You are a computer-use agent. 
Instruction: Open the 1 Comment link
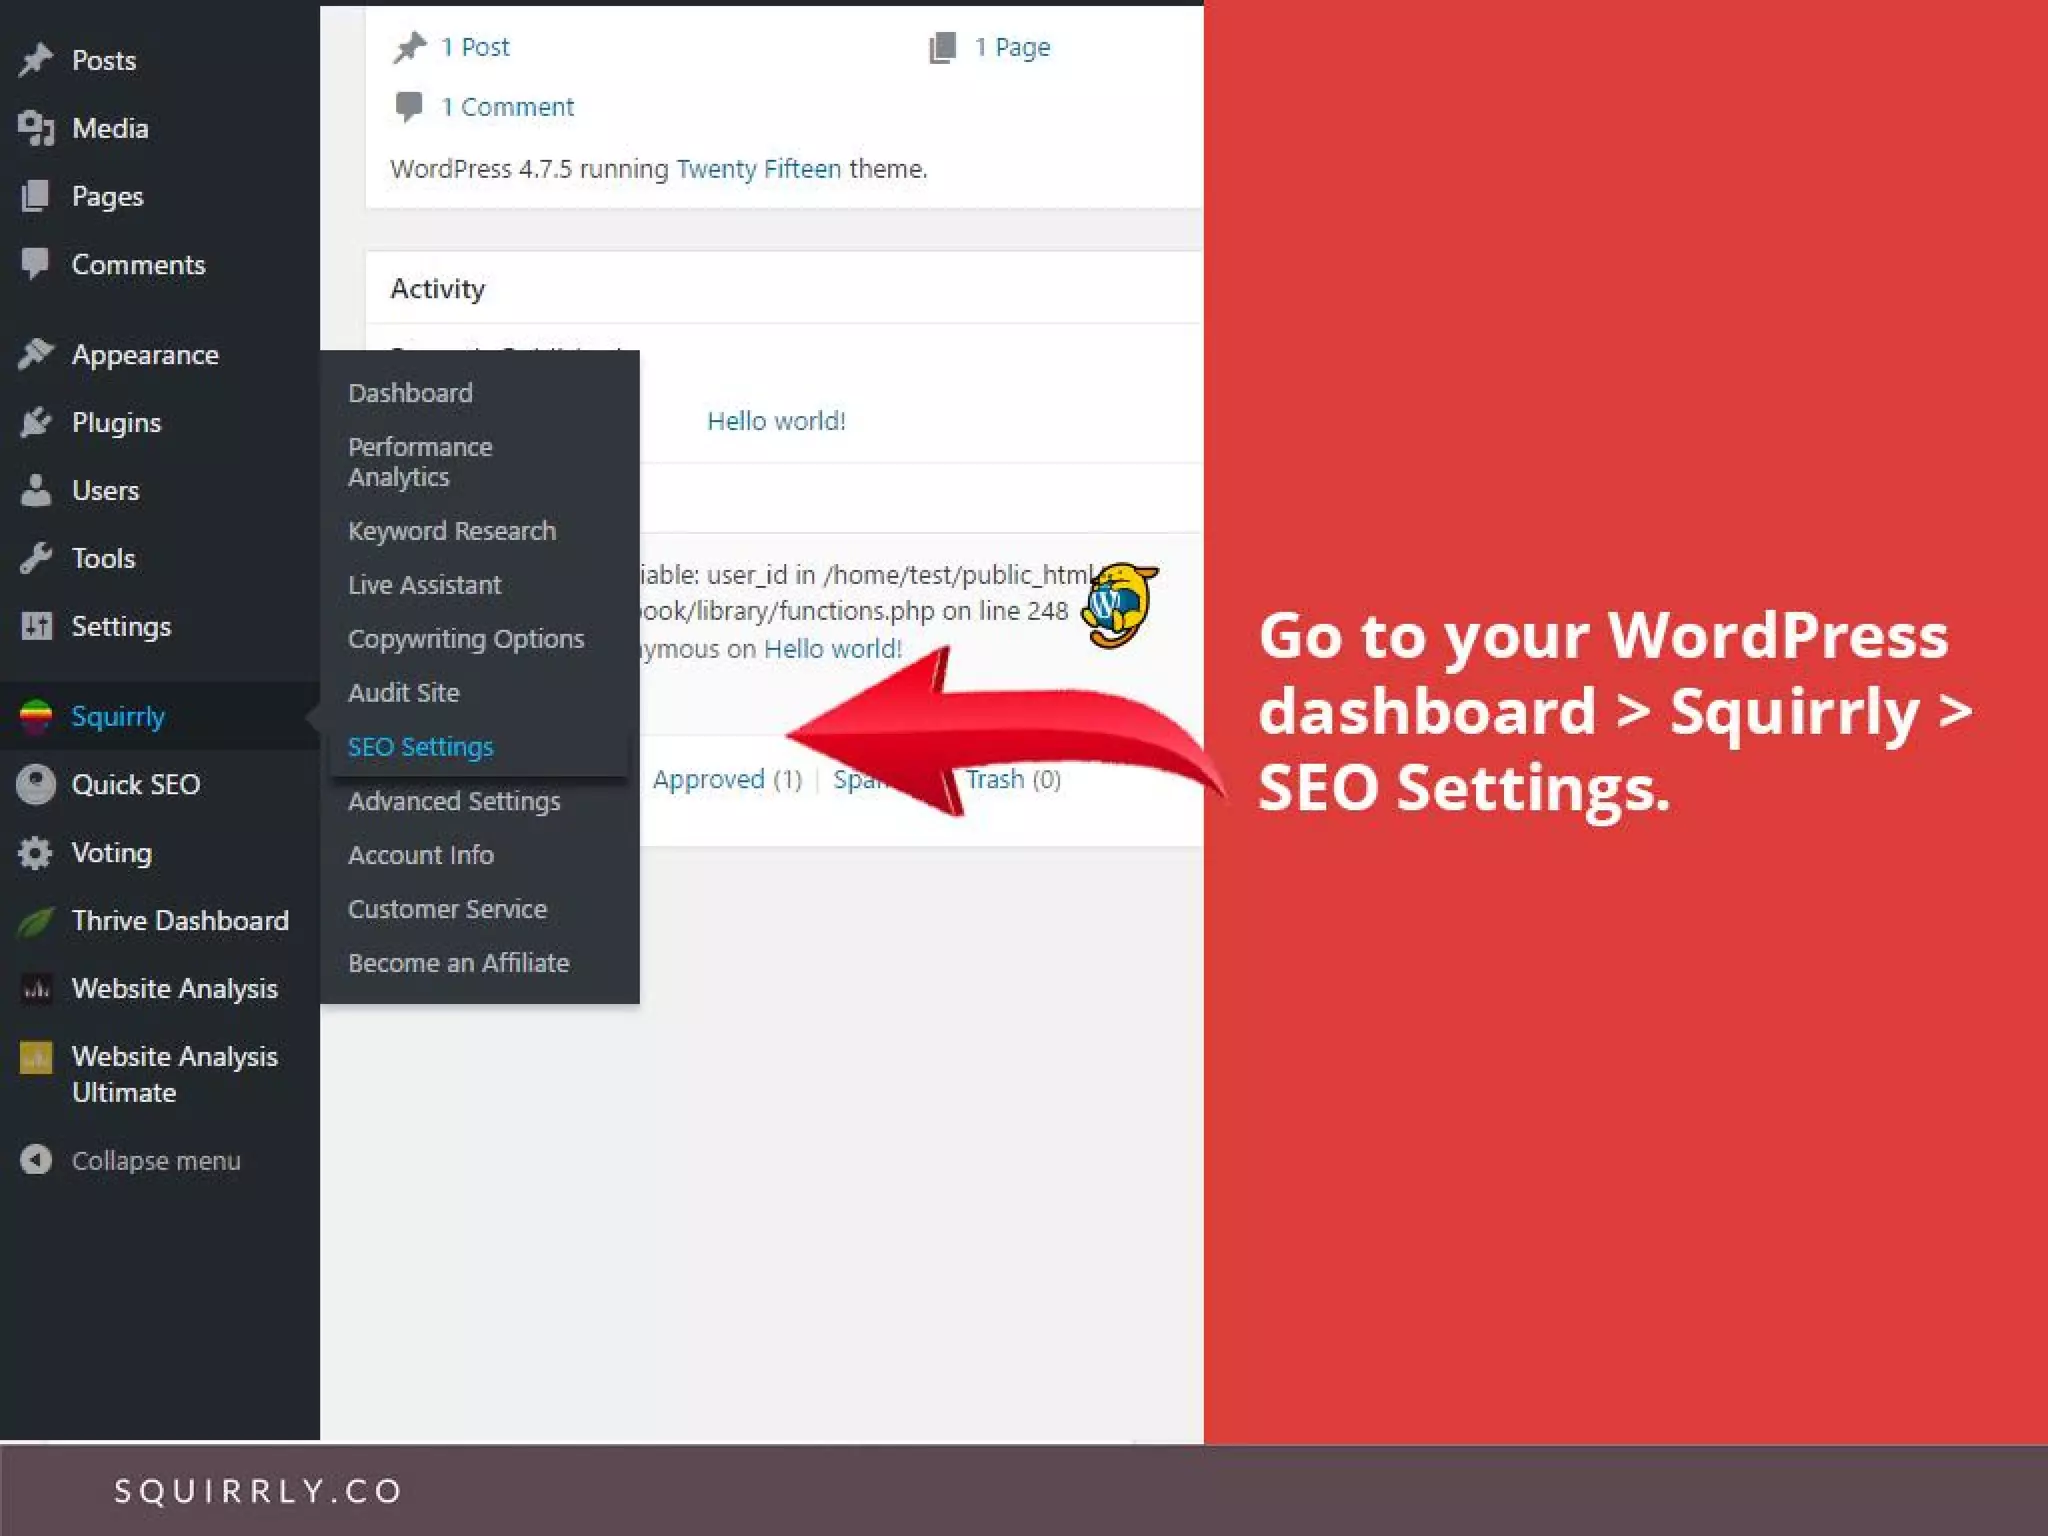507,107
